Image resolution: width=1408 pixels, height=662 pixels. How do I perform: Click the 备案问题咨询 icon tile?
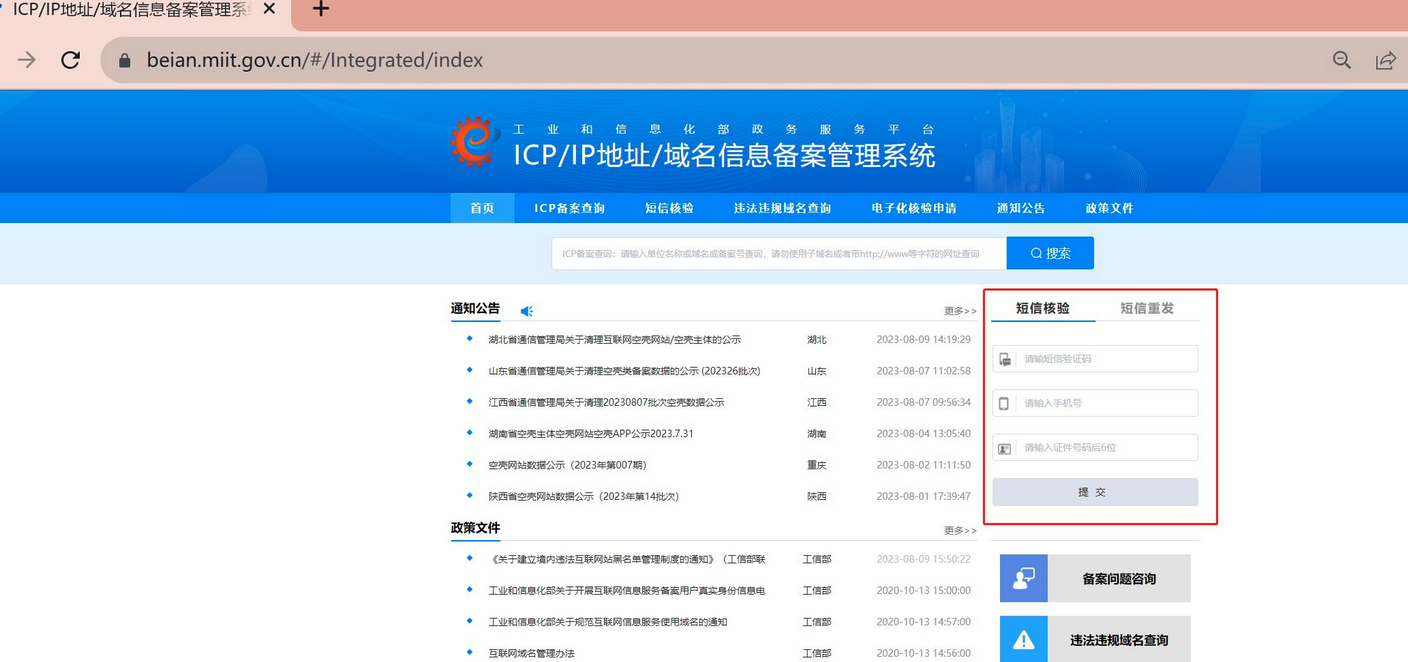pos(1023,578)
